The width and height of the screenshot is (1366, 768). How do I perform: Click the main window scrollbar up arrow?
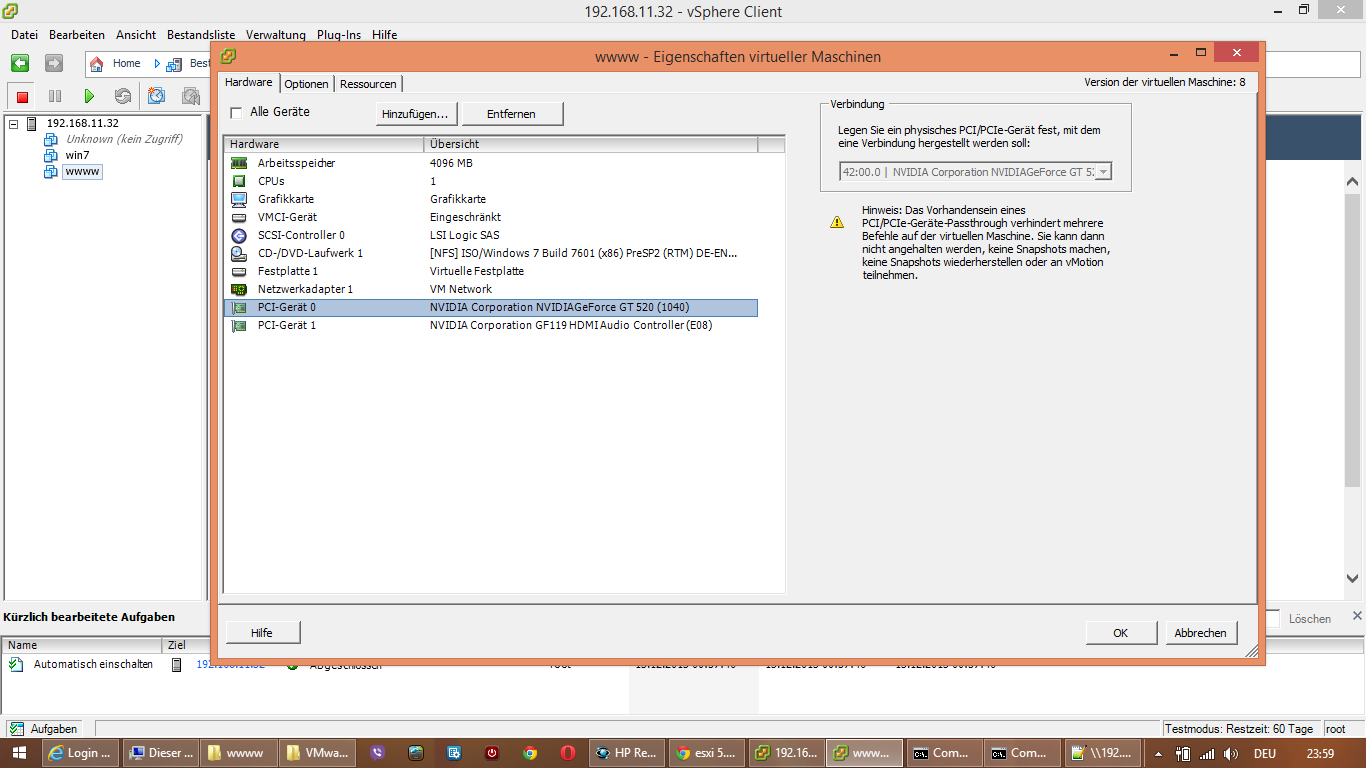pyautogui.click(x=1352, y=183)
